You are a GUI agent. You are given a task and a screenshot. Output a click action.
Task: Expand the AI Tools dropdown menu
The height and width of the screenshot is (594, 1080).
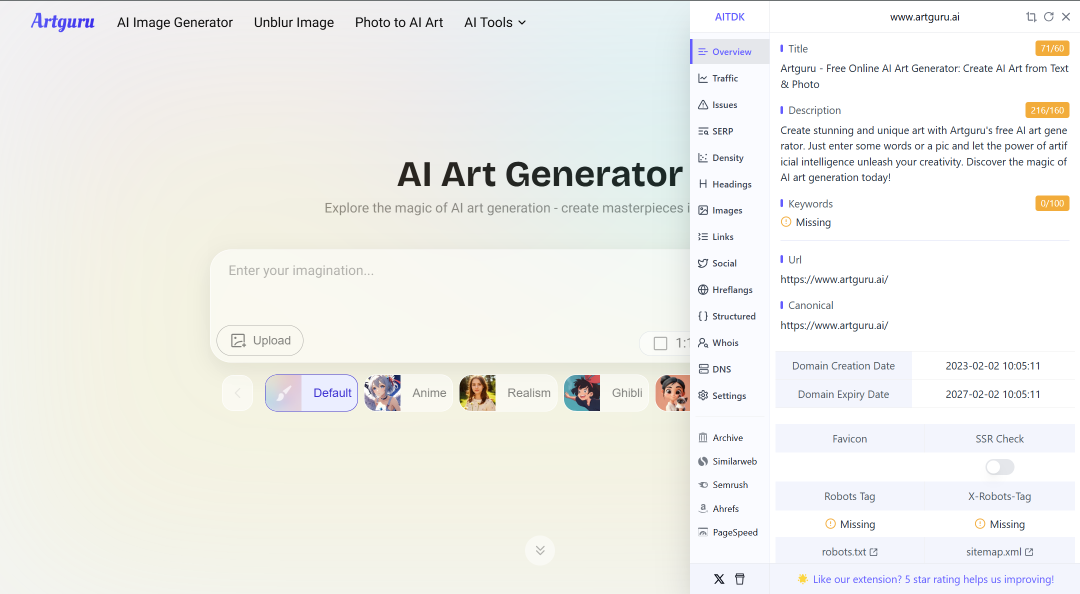495,23
